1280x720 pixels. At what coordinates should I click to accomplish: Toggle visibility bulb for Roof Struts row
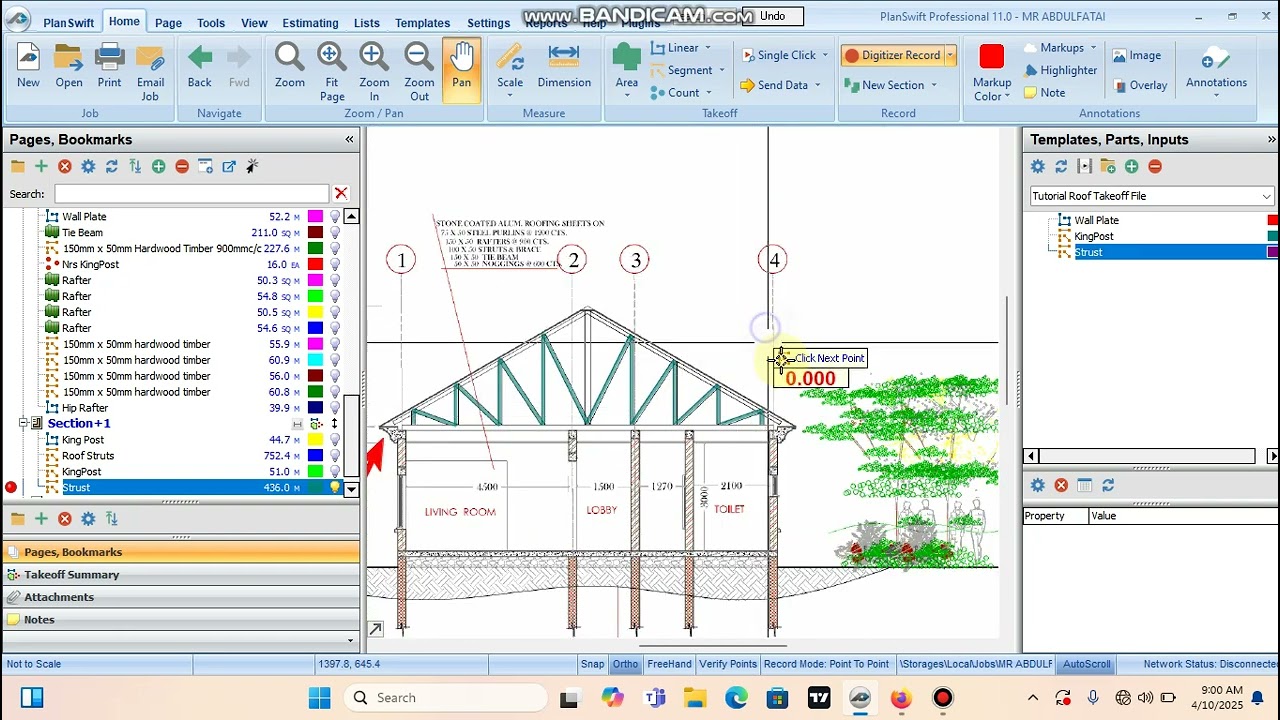335,456
